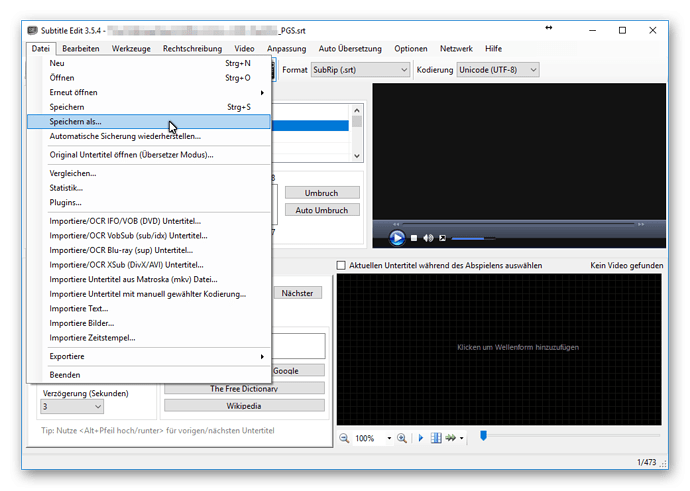Click the Wikipedia button
Image resolution: width=690 pixels, height=491 pixels.
coord(244,406)
